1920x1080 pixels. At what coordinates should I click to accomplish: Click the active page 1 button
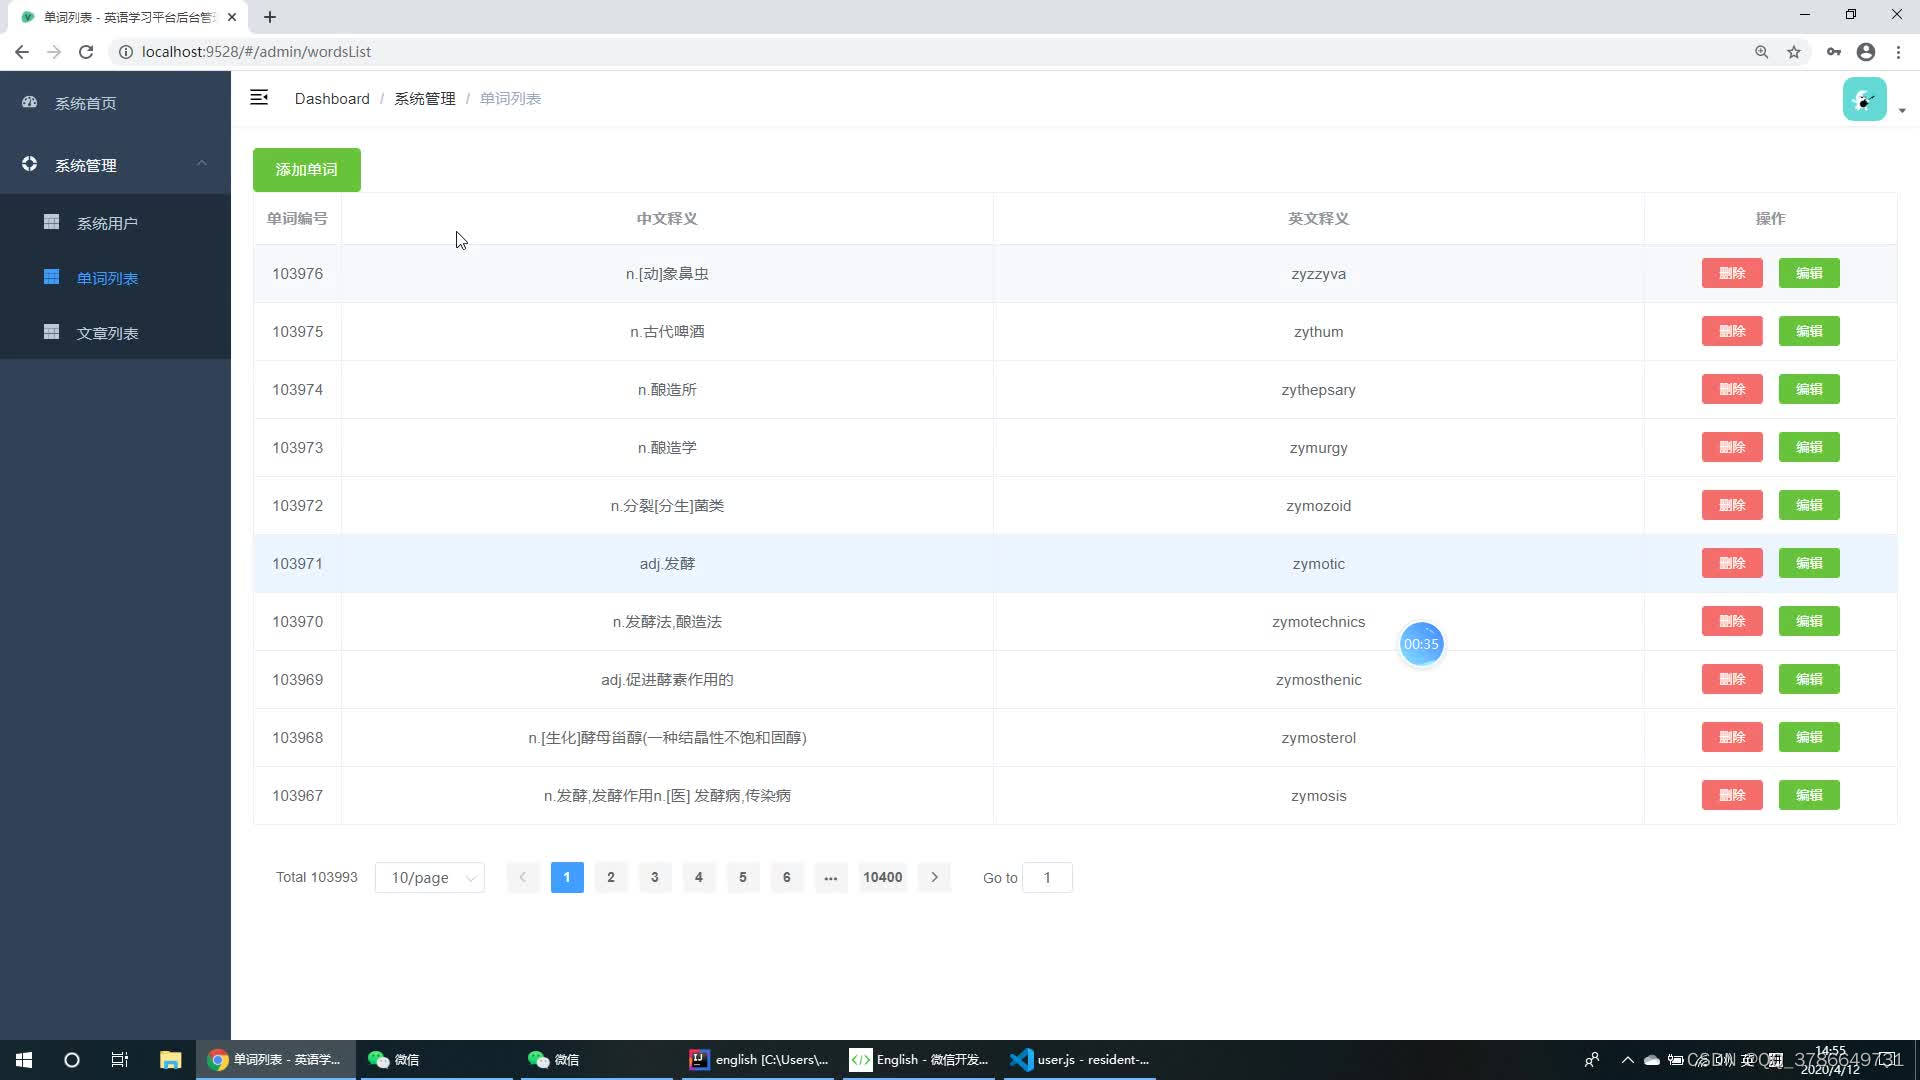567,877
